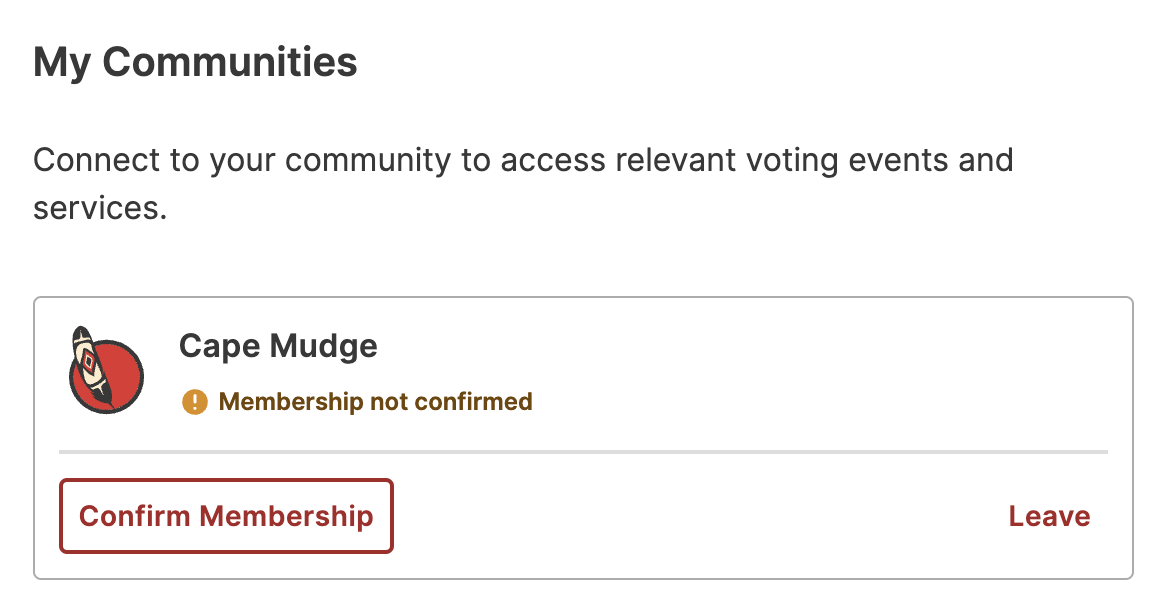This screenshot has width=1172, height=604.
Task: Click the divider line inside the community card
Action: click(x=583, y=452)
